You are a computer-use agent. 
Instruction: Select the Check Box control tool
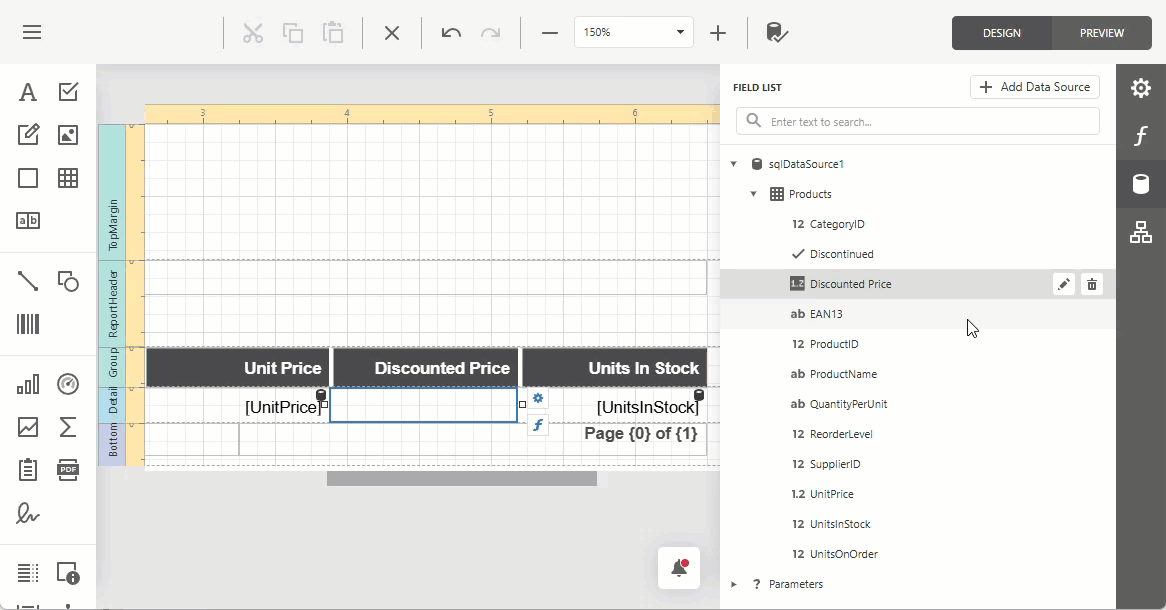pyautogui.click(x=68, y=92)
